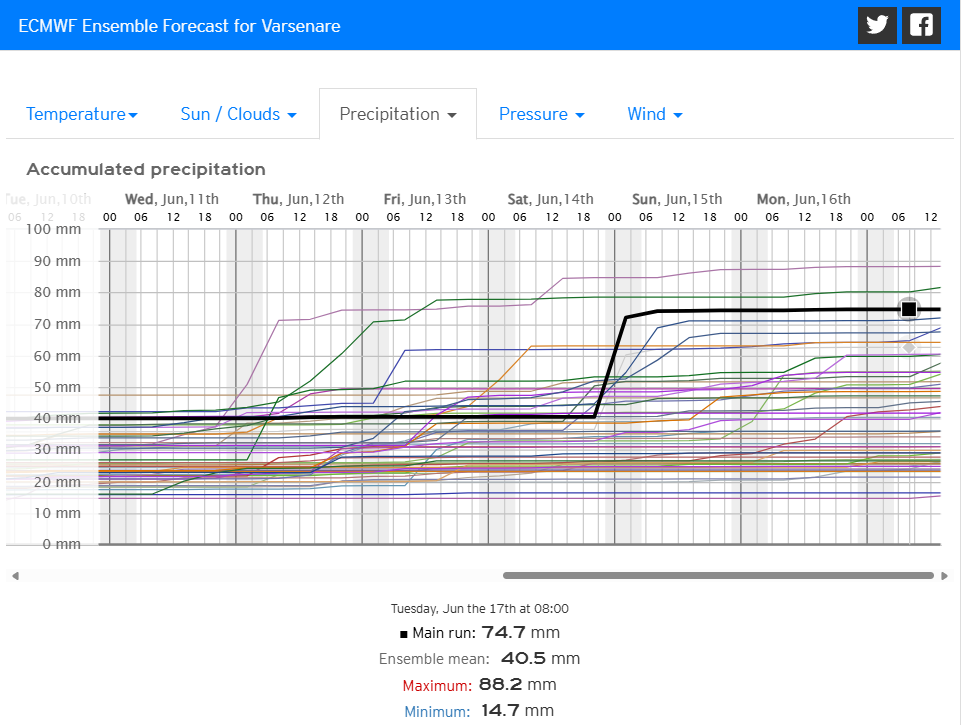This screenshot has height=725, width=961.
Task: Click the horizontal scrollbar thumb under the chart
Action: 718,576
